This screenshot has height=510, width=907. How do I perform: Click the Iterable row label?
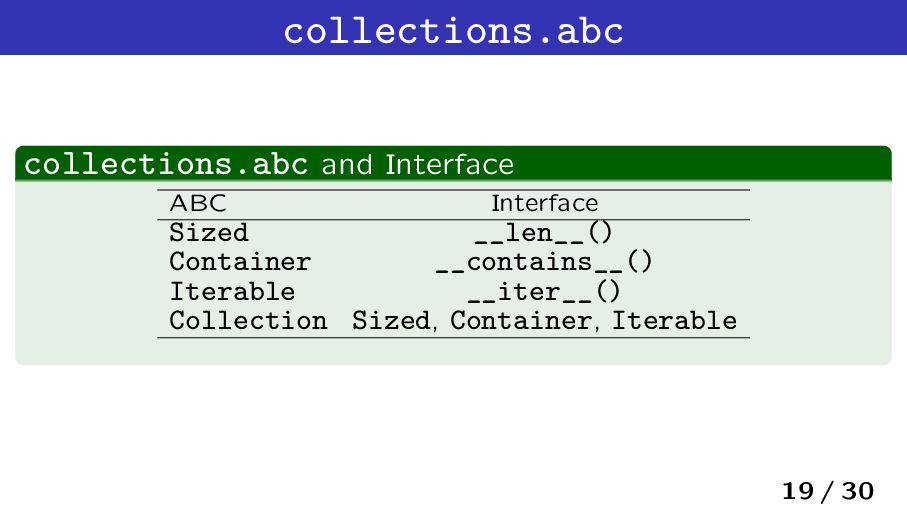click(232, 291)
